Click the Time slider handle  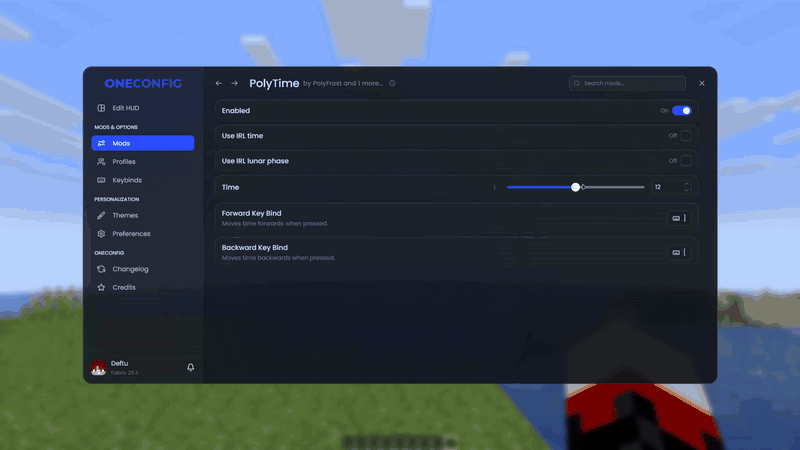click(576, 187)
